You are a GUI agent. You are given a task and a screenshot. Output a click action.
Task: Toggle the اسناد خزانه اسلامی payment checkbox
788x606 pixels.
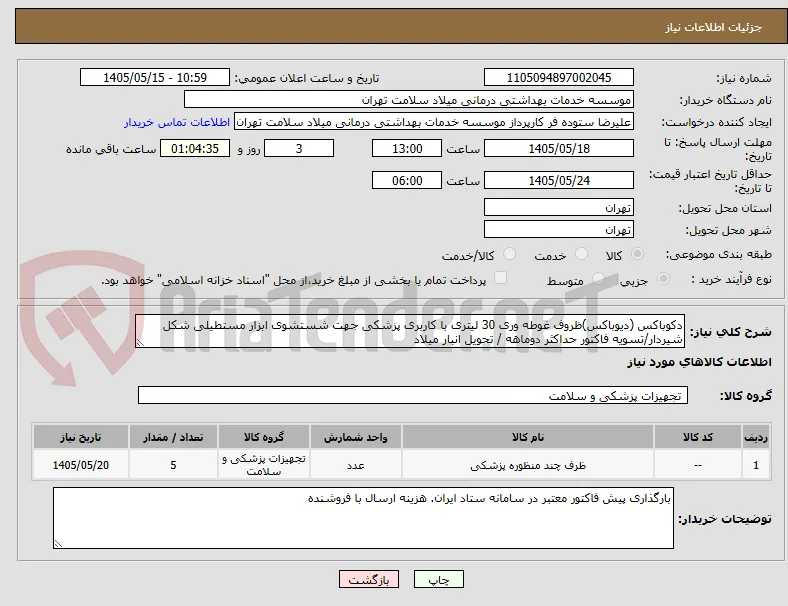tap(501, 278)
